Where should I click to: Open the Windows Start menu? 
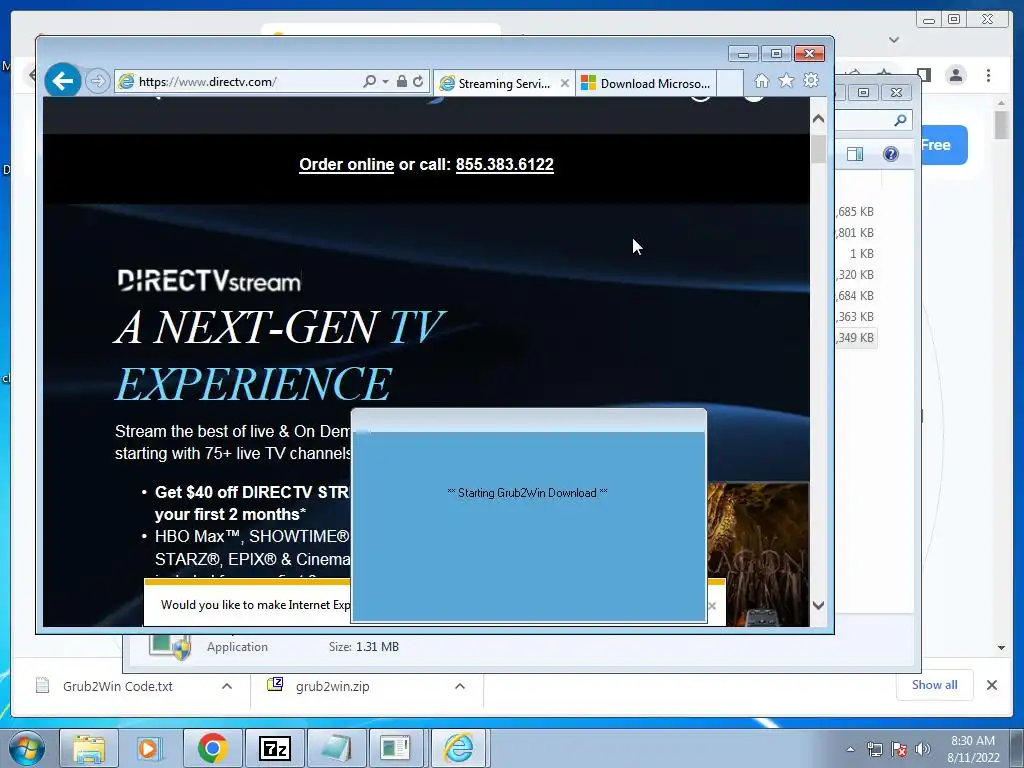27,748
